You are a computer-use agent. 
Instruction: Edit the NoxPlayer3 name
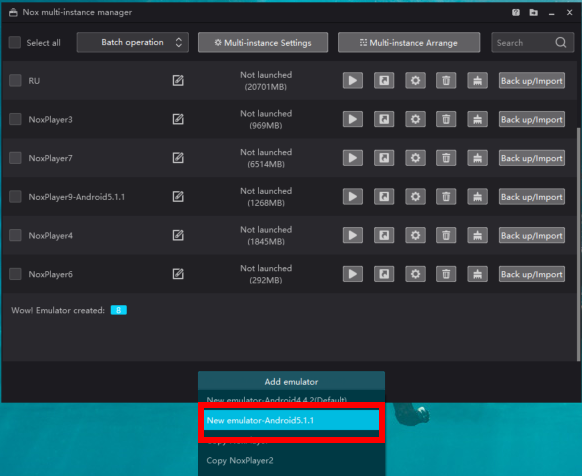[x=178, y=119]
